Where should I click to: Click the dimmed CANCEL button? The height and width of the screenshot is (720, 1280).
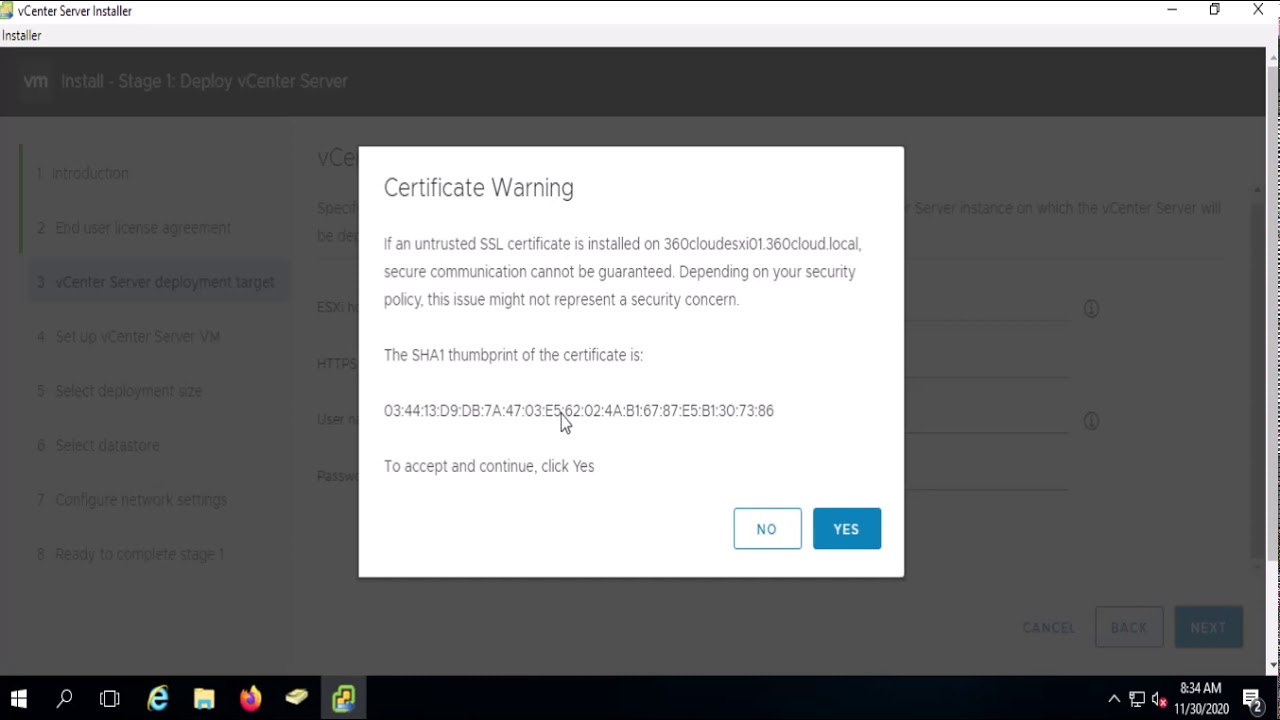[x=1048, y=628]
